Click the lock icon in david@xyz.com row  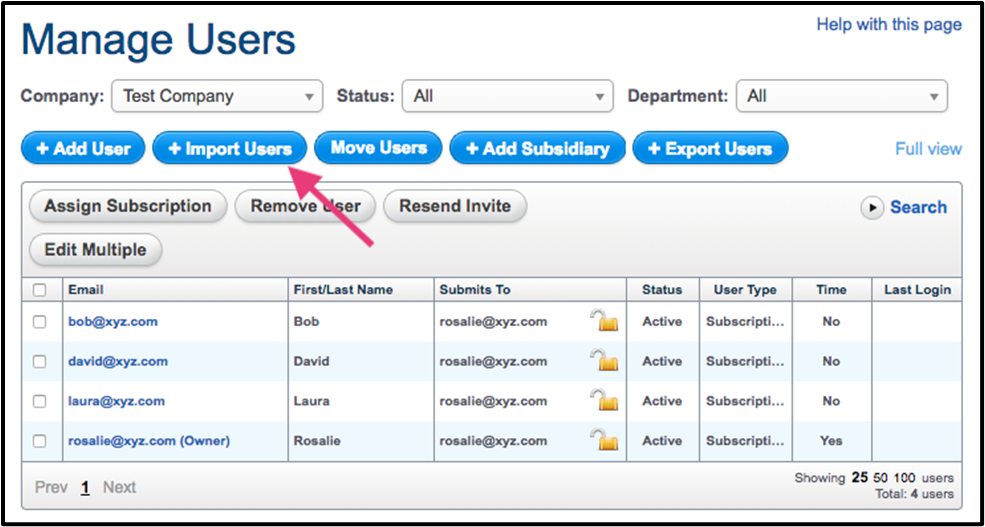(604, 361)
